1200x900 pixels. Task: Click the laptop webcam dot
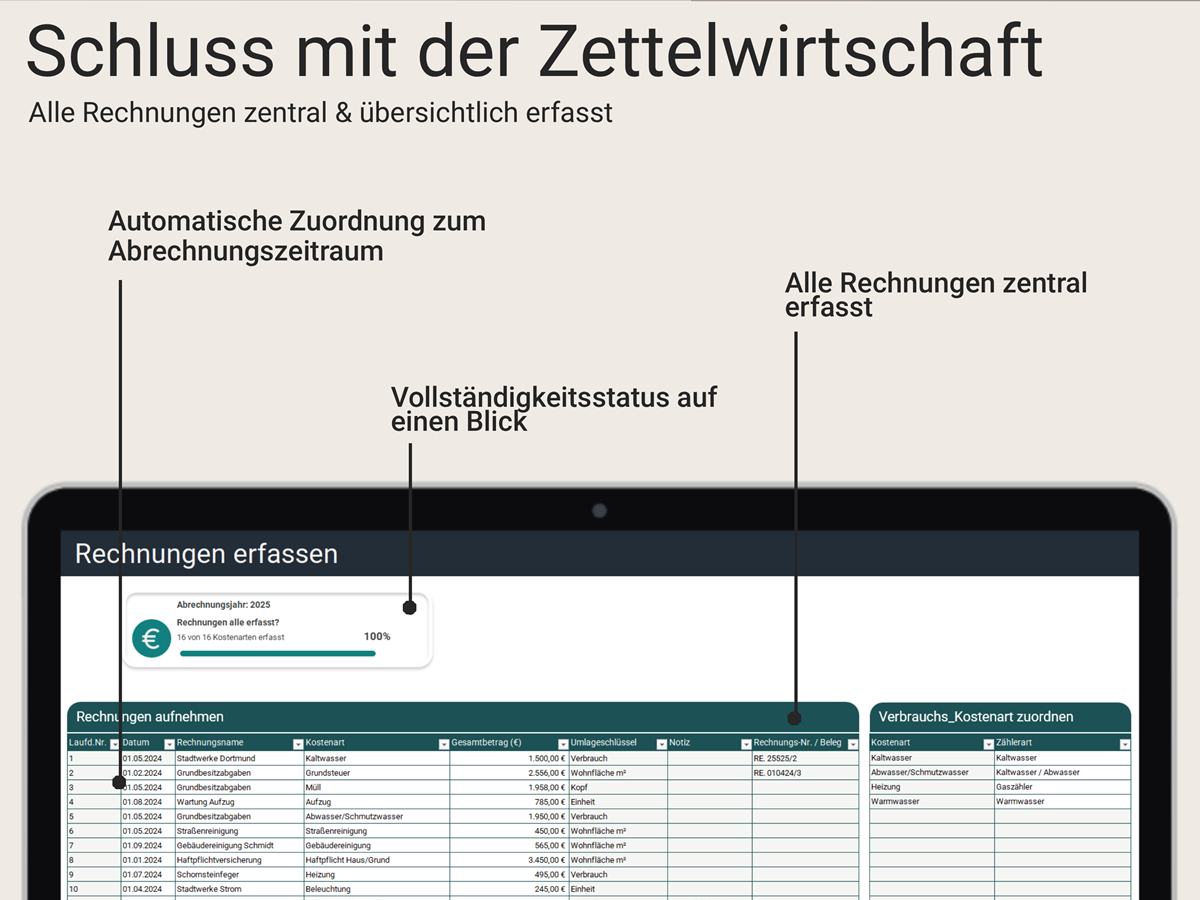pyautogui.click(x=599, y=511)
